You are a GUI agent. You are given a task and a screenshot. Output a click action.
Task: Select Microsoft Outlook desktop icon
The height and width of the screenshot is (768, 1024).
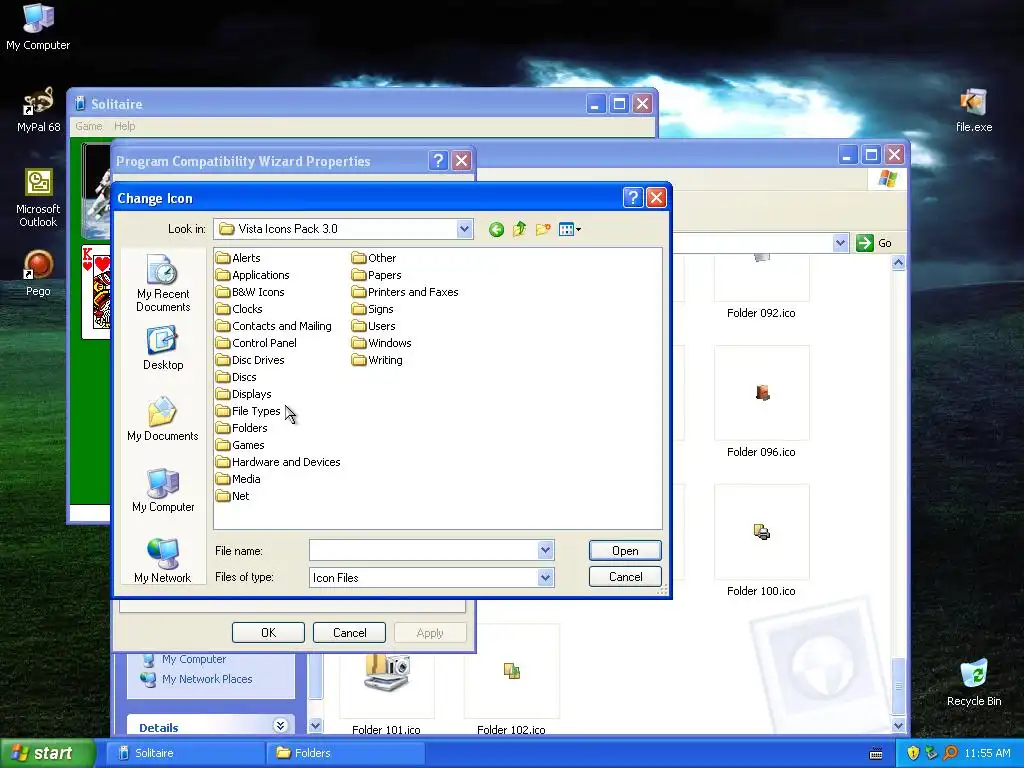click(38, 198)
